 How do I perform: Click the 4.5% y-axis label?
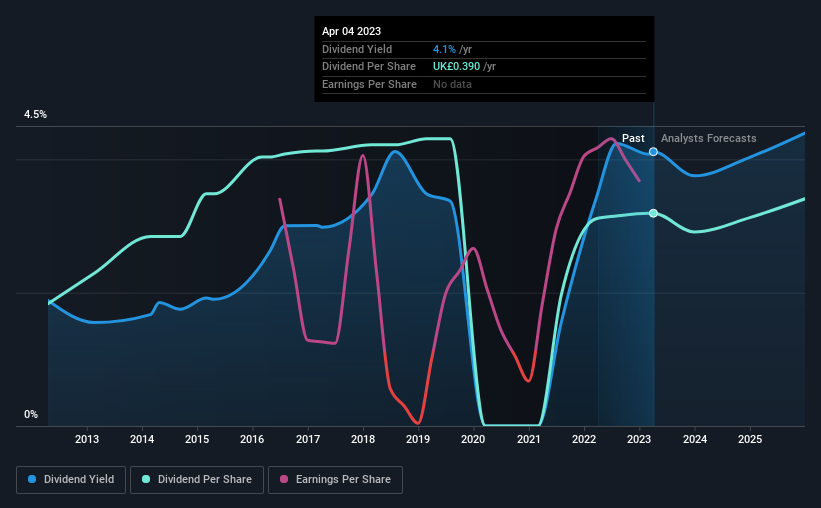(35, 115)
